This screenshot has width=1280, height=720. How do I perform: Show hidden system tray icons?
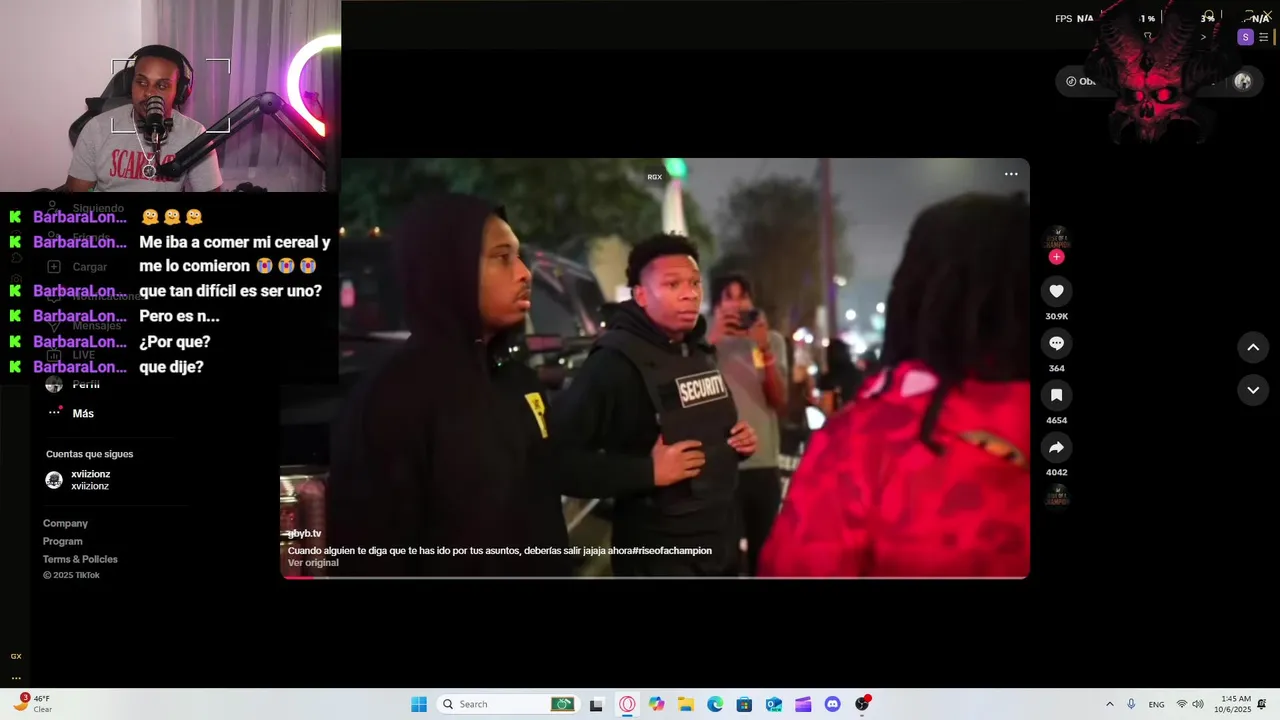point(1109,704)
